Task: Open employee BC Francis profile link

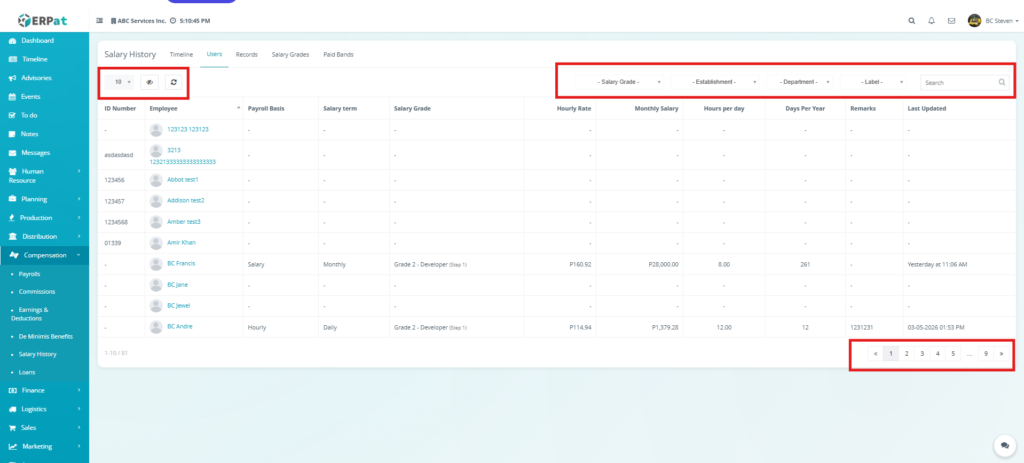Action: 182,263
